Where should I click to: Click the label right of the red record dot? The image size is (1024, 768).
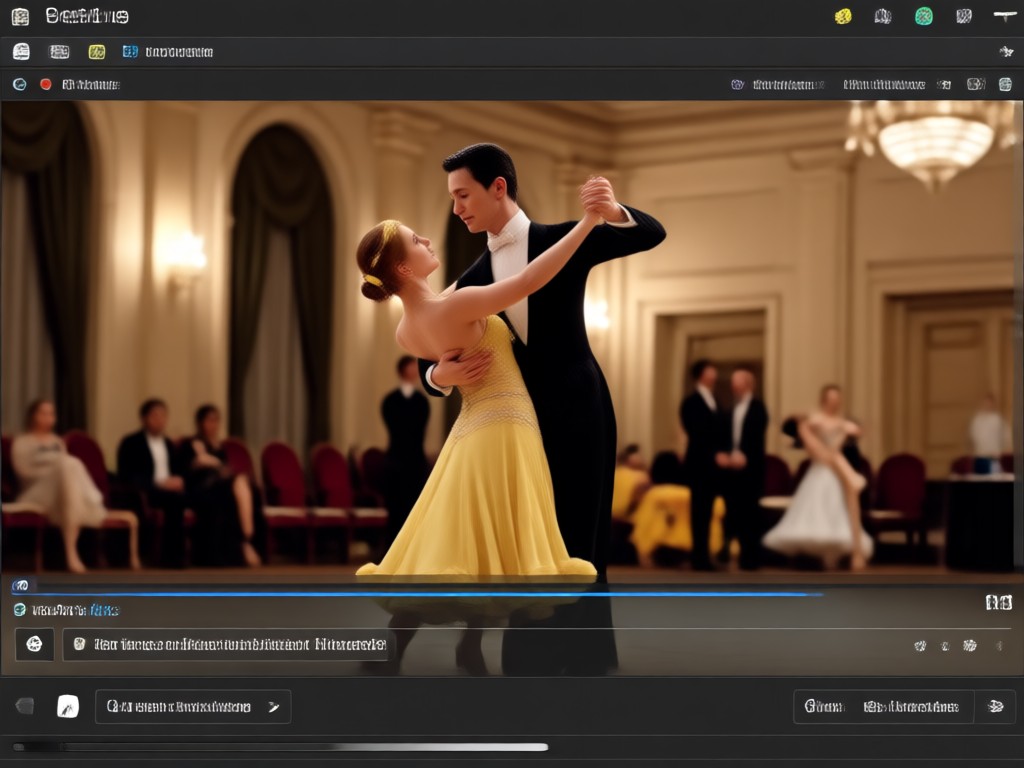click(91, 84)
